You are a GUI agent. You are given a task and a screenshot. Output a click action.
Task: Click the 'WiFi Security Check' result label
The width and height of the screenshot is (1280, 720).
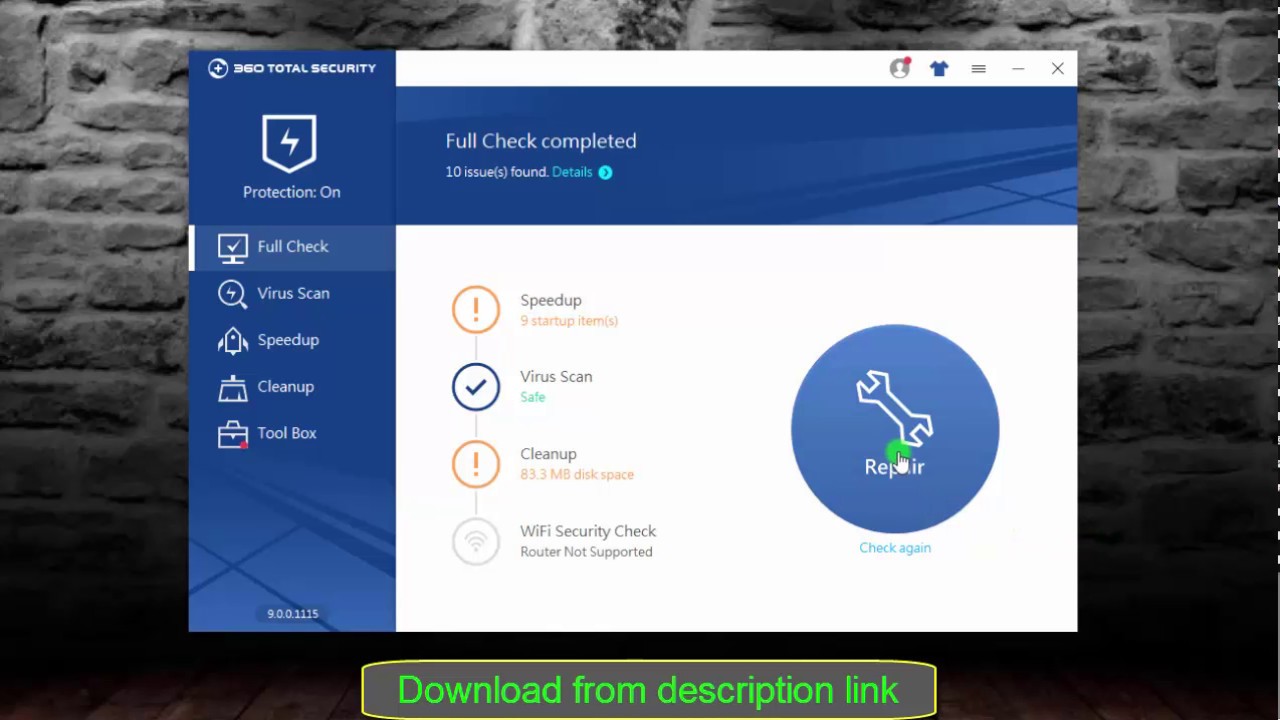click(588, 531)
